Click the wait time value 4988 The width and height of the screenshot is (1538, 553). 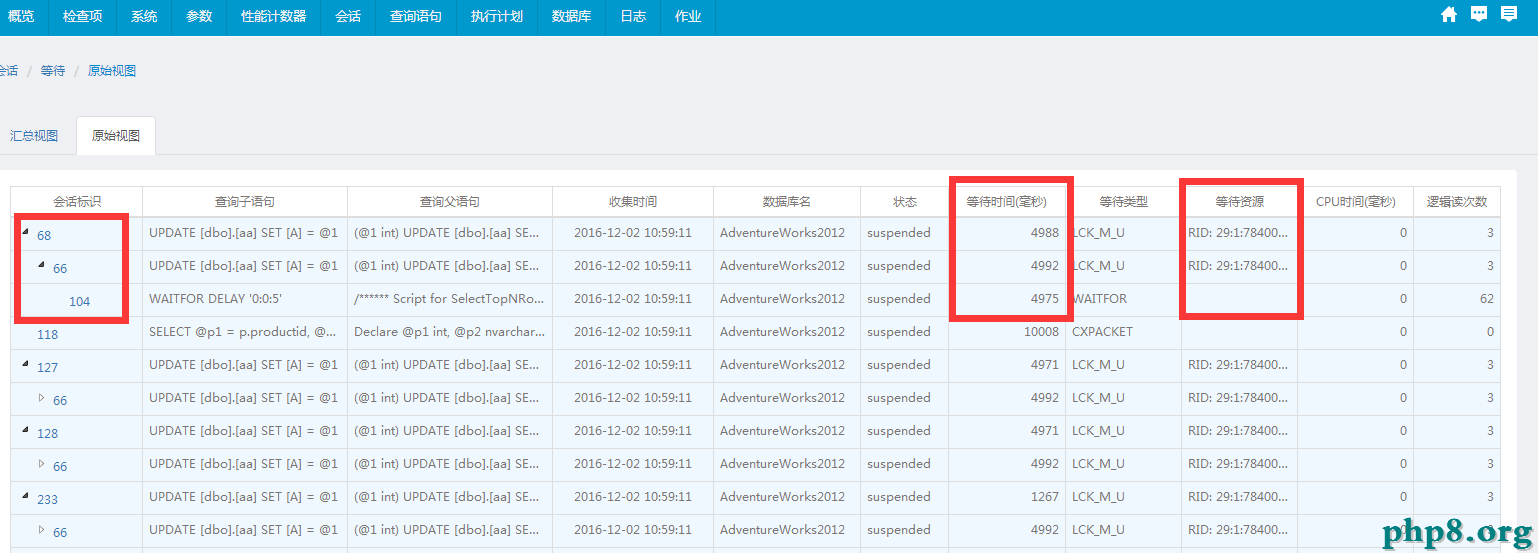tap(1045, 233)
